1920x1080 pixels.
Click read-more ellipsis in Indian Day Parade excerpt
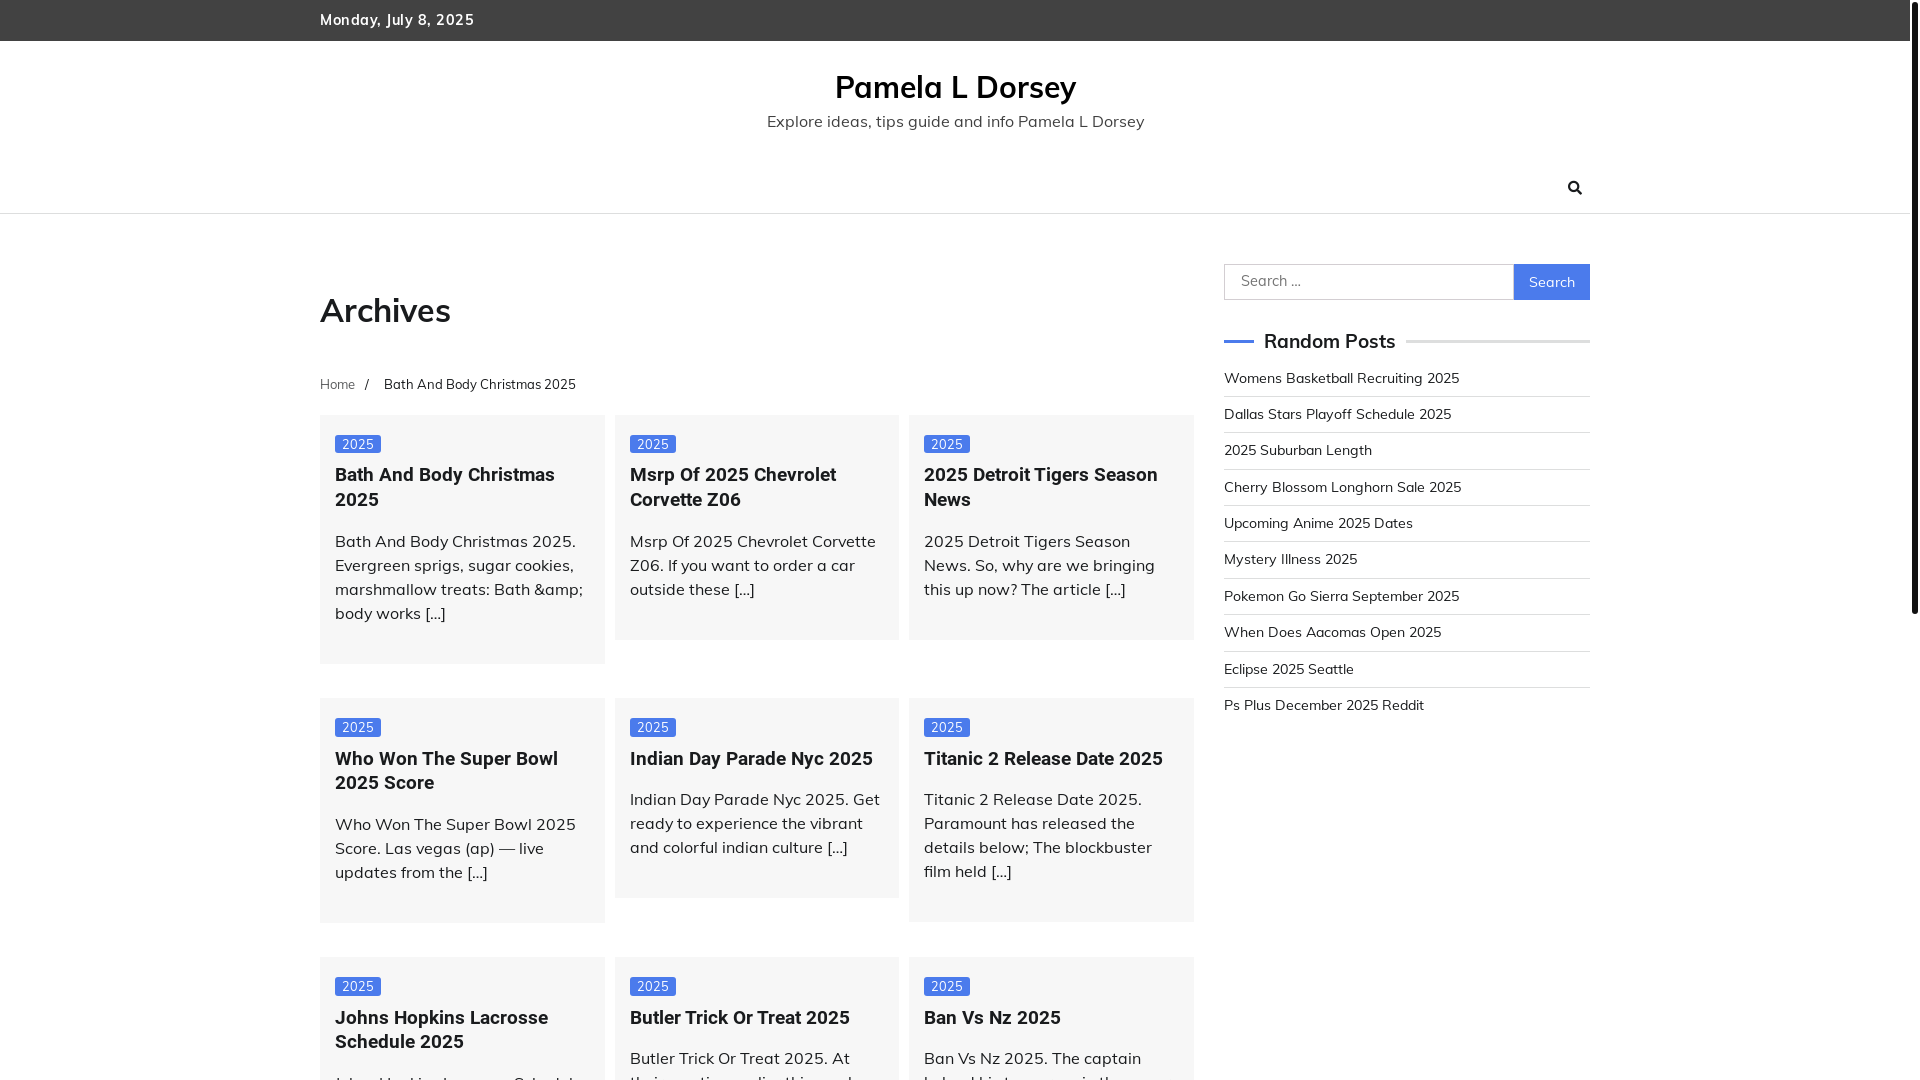click(837, 847)
